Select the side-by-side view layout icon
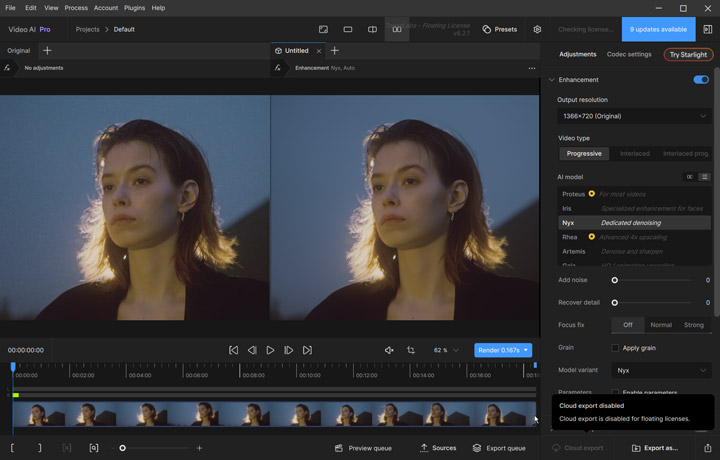Image resolution: width=720 pixels, height=460 pixels. (397, 29)
